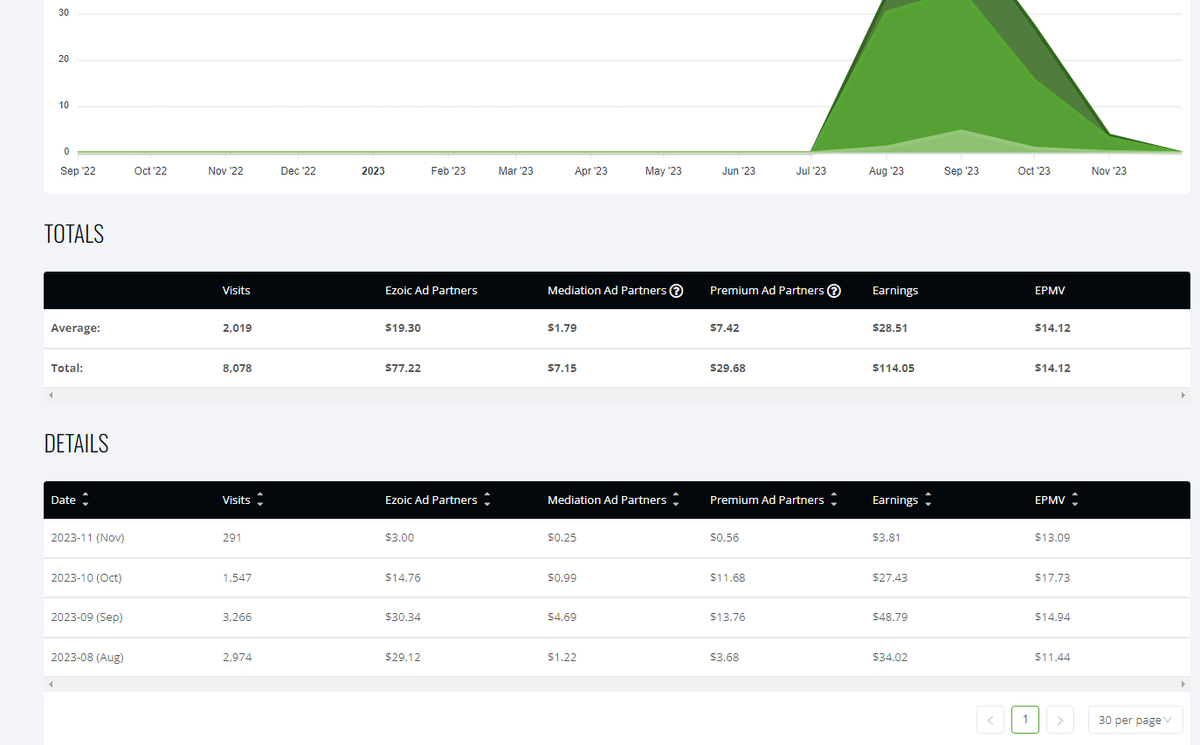The image size is (1200, 745).
Task: Click the average Earnings value $28.51
Action: click(x=893, y=327)
